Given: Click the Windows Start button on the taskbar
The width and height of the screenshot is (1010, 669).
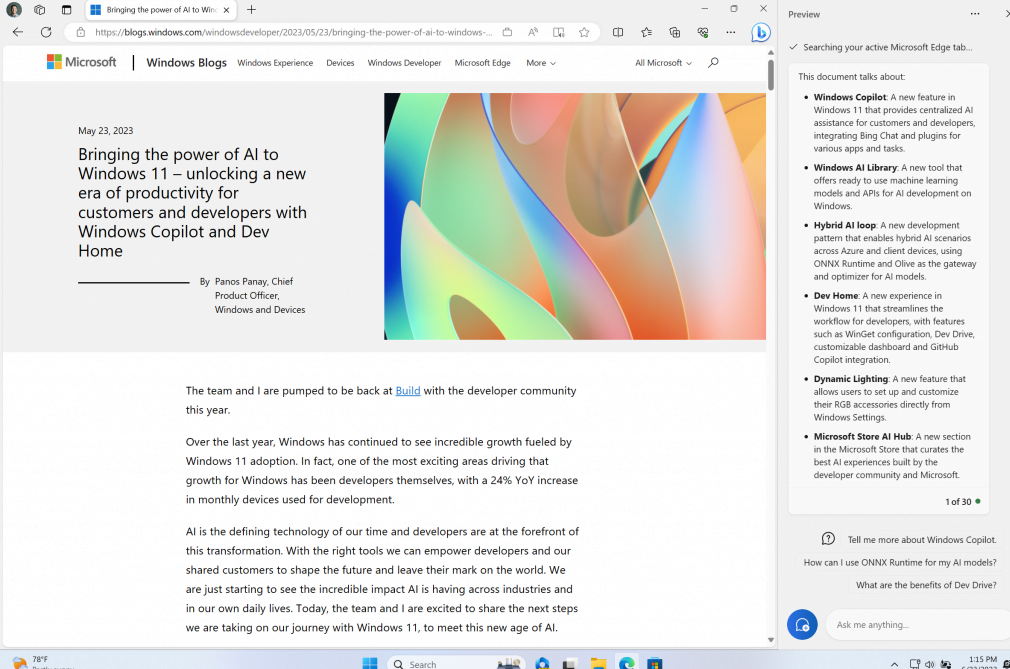Looking at the screenshot, I should (369, 663).
